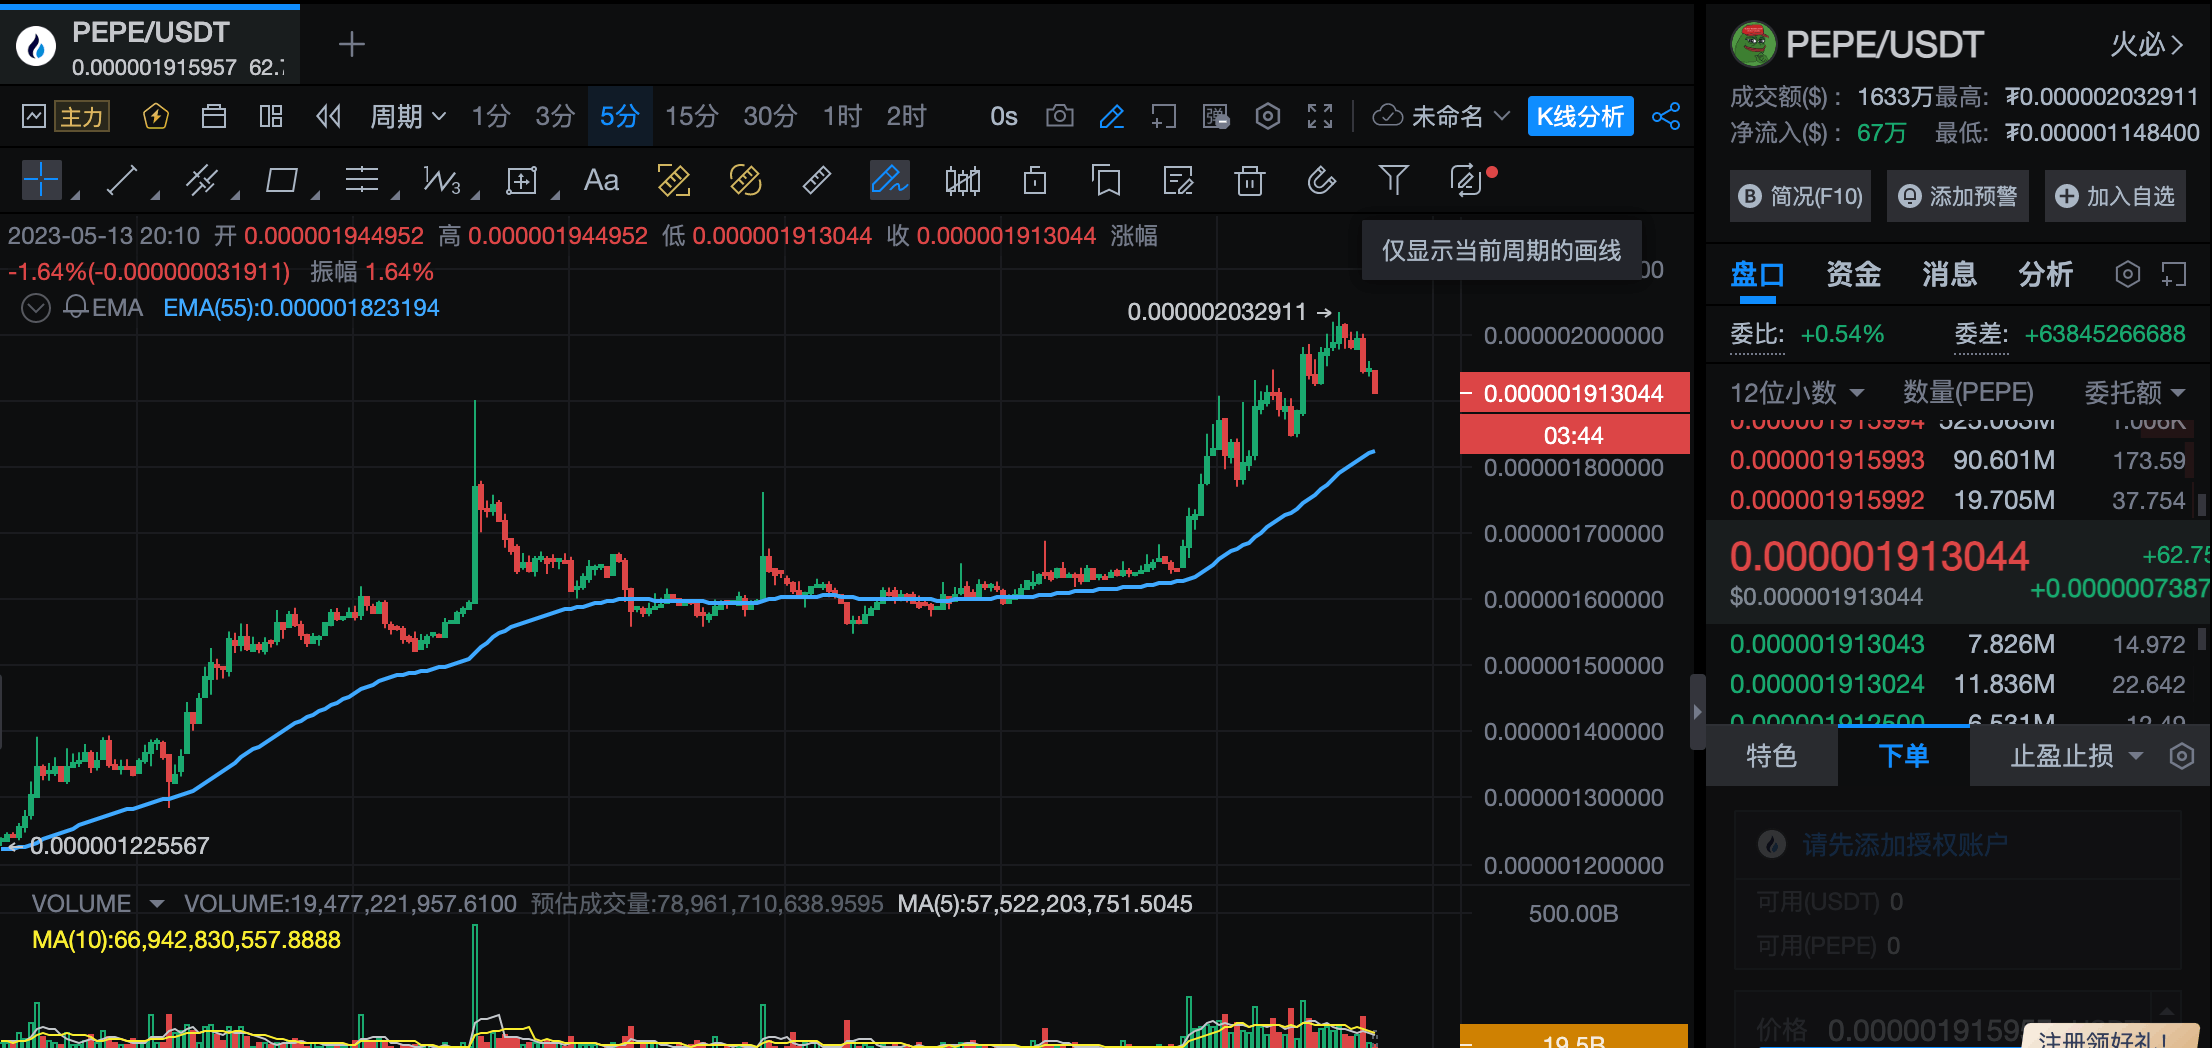Delete drawings with trash icon
This screenshot has height=1048, width=2212.
click(x=1250, y=180)
